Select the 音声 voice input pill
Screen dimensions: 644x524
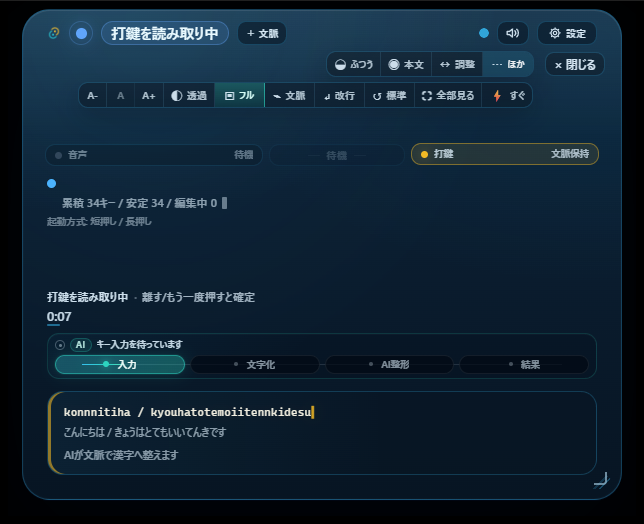click(x=154, y=155)
